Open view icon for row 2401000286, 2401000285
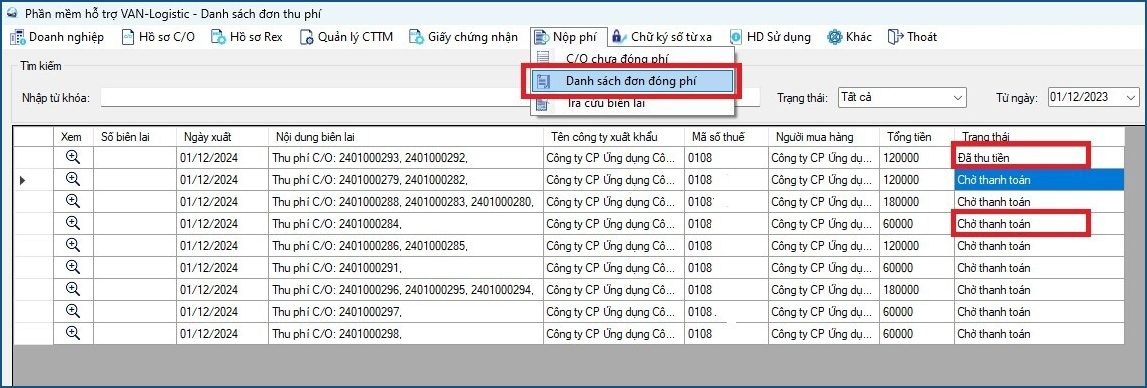Viewport: 1147px width, 388px height. (x=72, y=245)
